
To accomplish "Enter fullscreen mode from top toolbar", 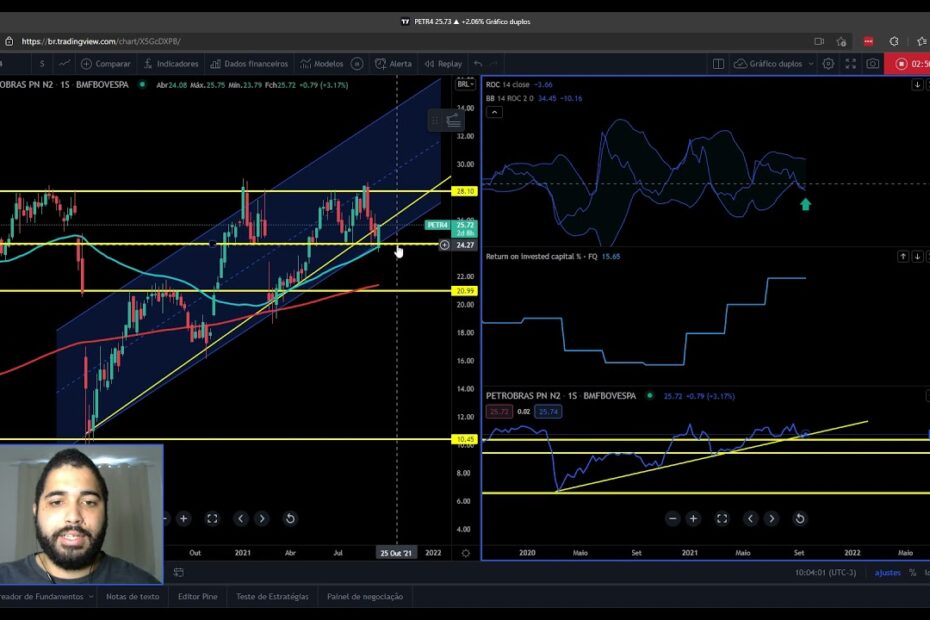I will 851,63.
